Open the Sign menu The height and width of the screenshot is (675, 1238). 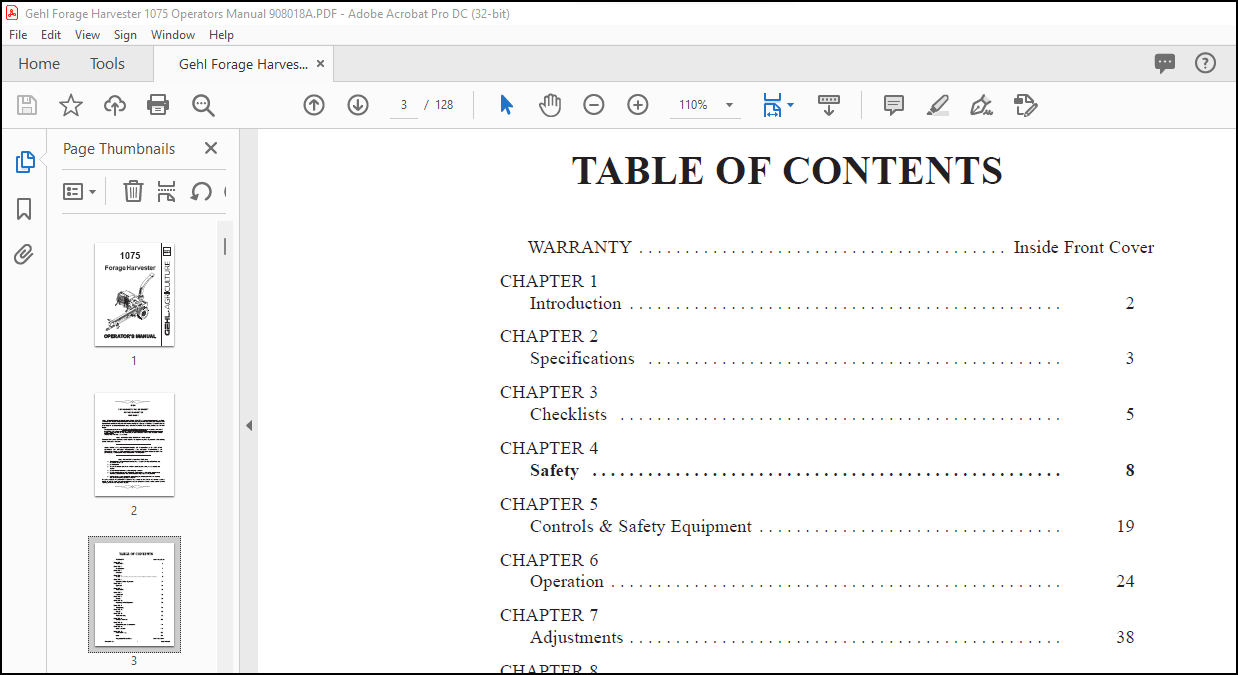point(125,34)
